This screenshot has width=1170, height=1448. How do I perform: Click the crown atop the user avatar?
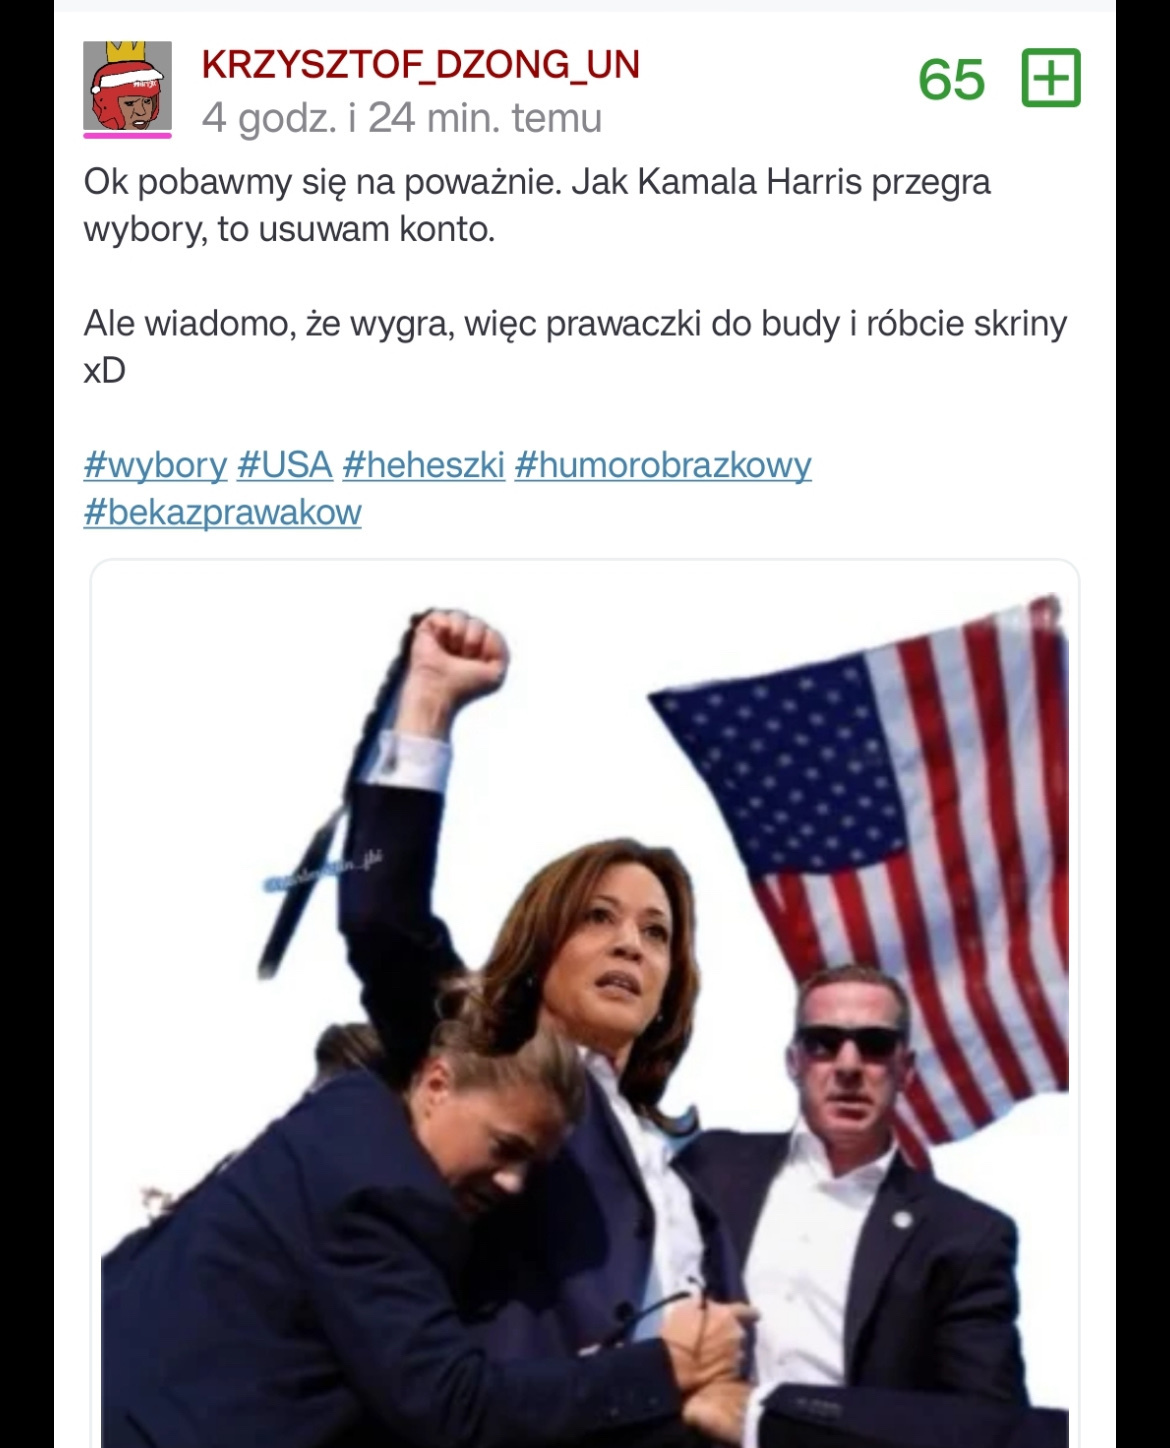127,52
